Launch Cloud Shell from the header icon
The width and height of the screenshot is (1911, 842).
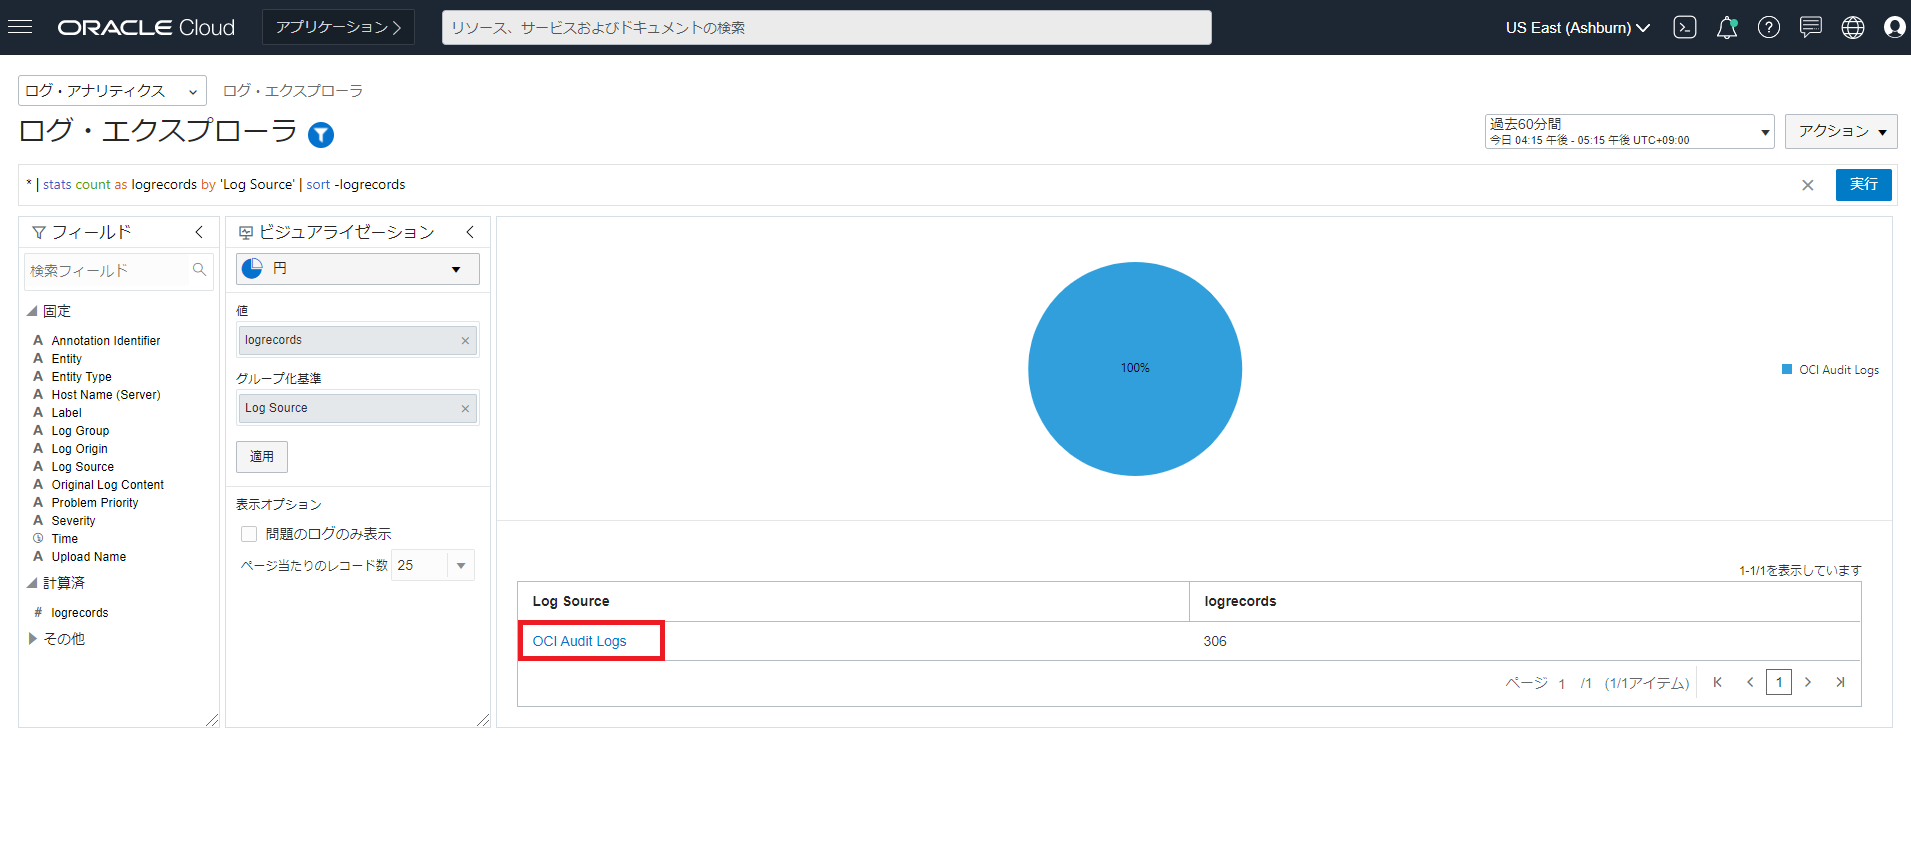(x=1685, y=27)
